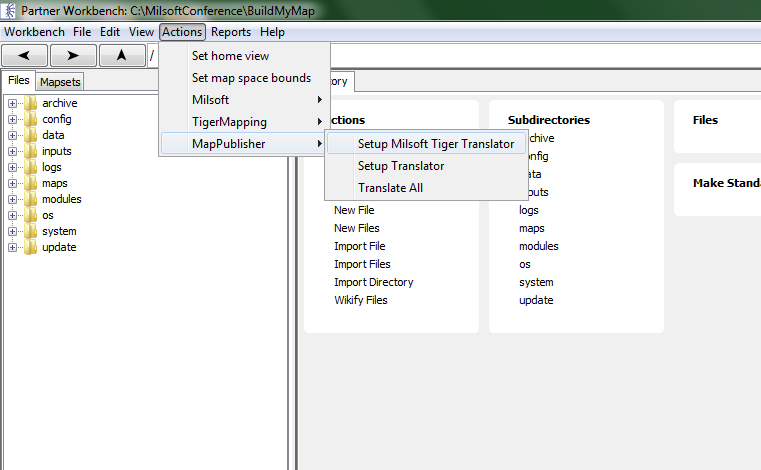Open update in Subdirectories list

[536, 300]
